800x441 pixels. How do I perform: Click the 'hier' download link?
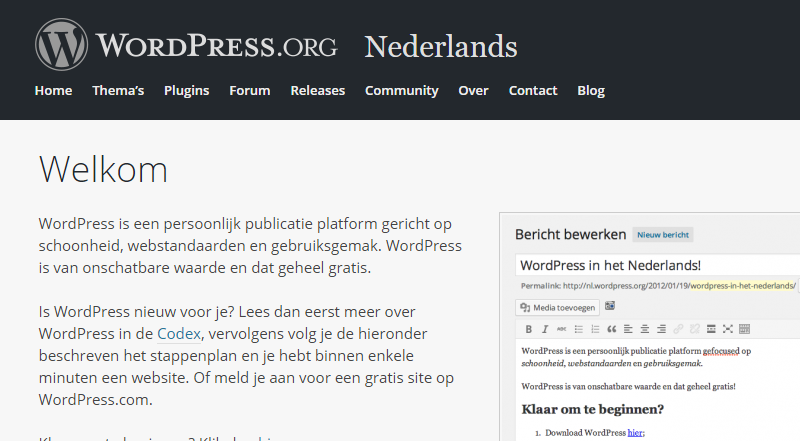coord(635,433)
